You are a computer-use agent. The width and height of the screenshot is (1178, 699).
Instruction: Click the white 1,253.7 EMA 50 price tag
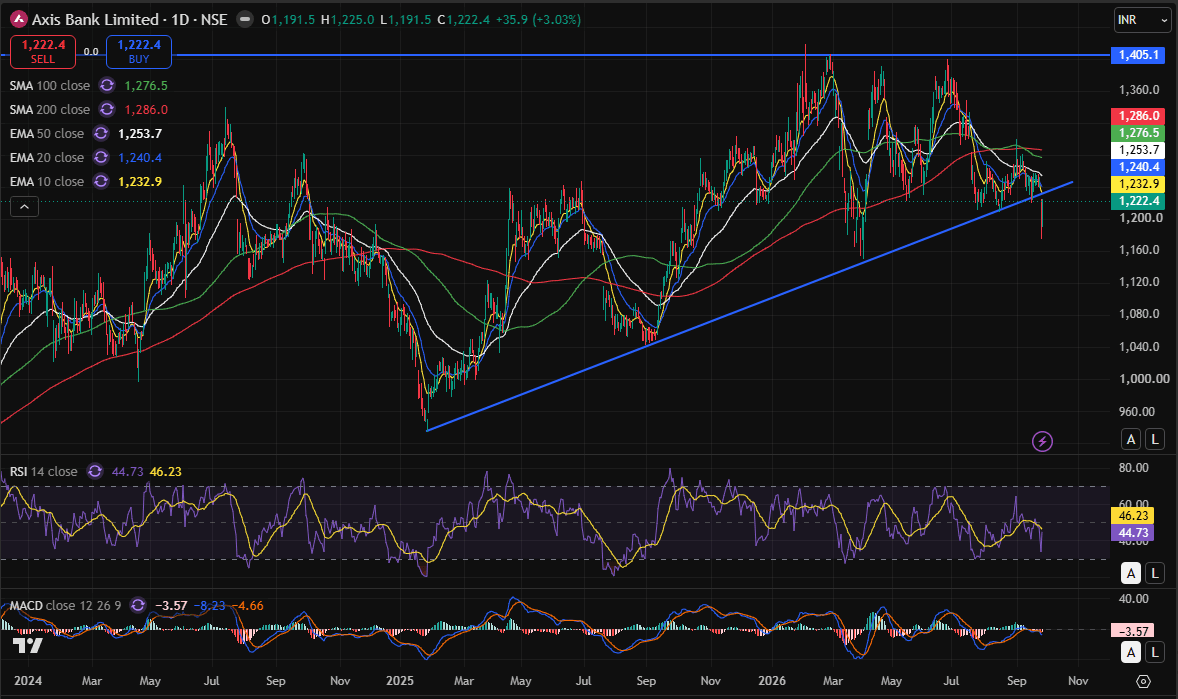pyautogui.click(x=1137, y=150)
